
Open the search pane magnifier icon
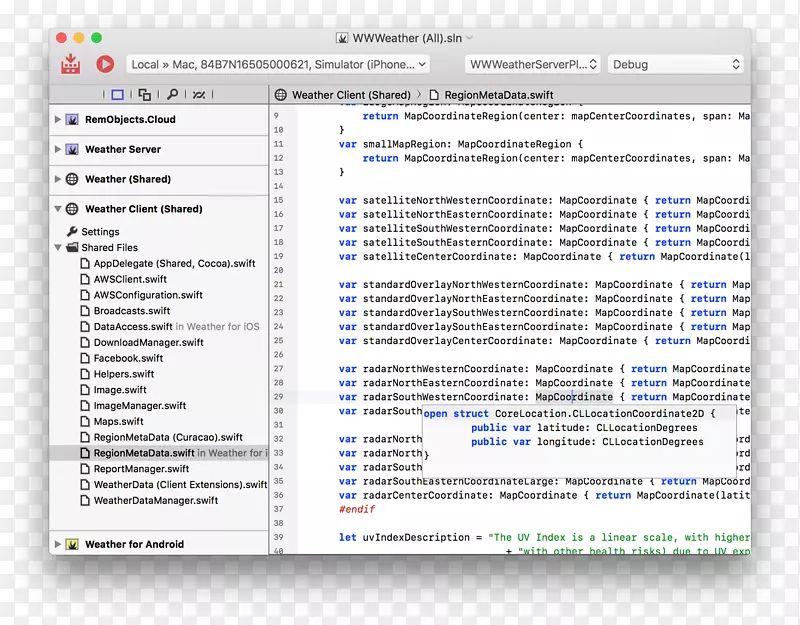tap(172, 94)
